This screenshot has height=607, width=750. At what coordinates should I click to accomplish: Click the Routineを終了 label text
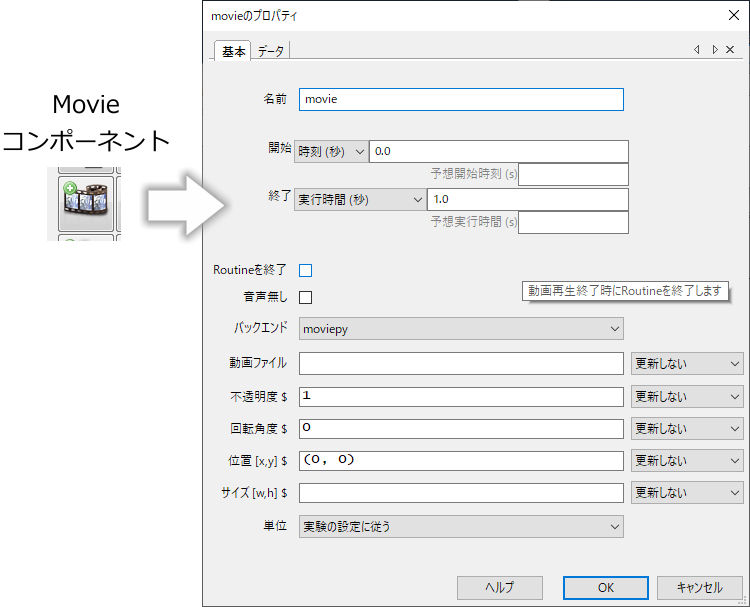point(250,270)
